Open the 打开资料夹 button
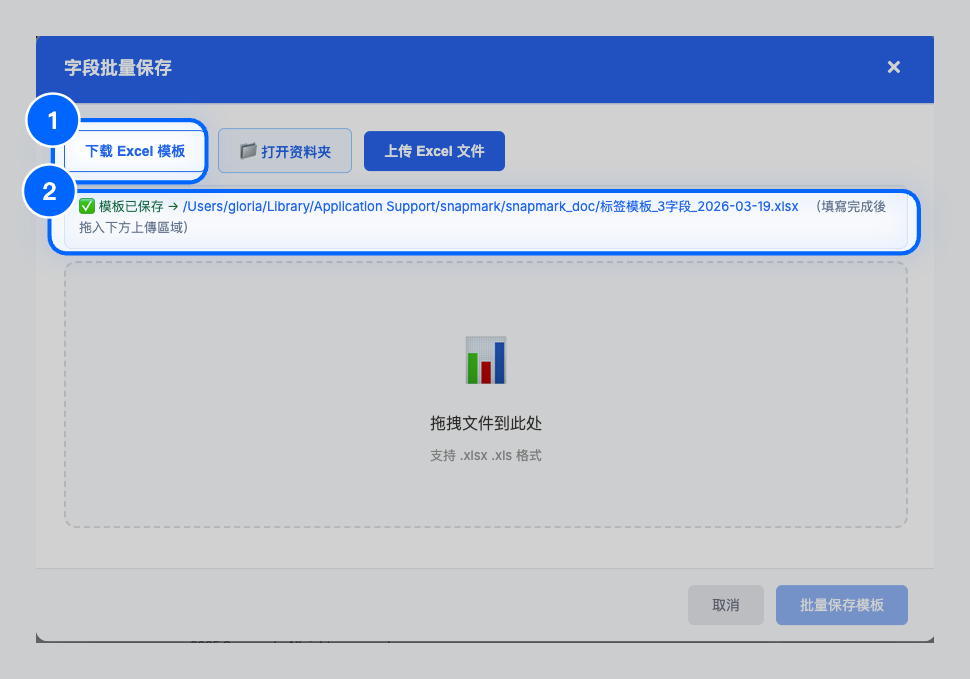 coord(284,150)
